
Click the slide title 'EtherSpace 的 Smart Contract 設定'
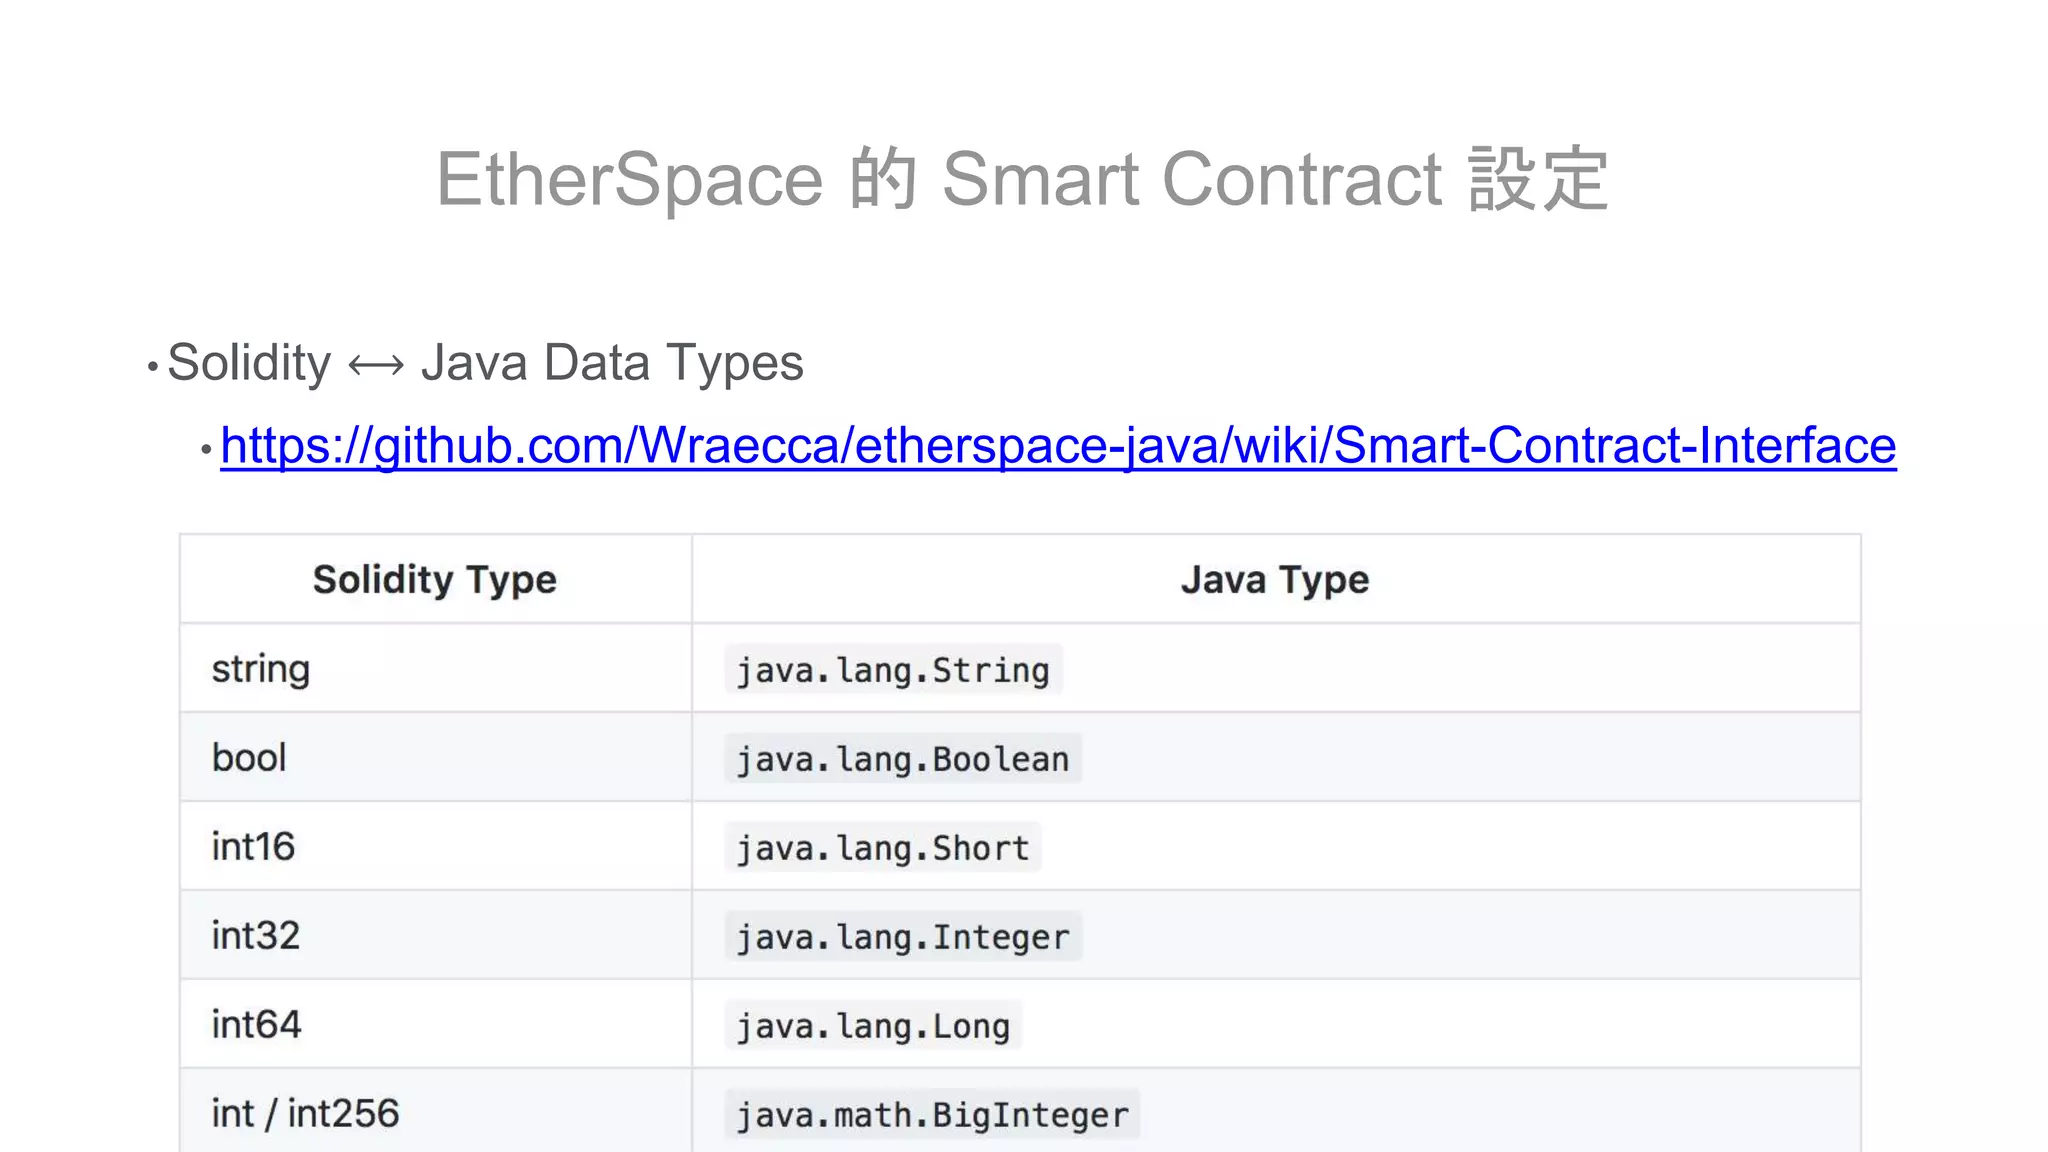[1022, 179]
